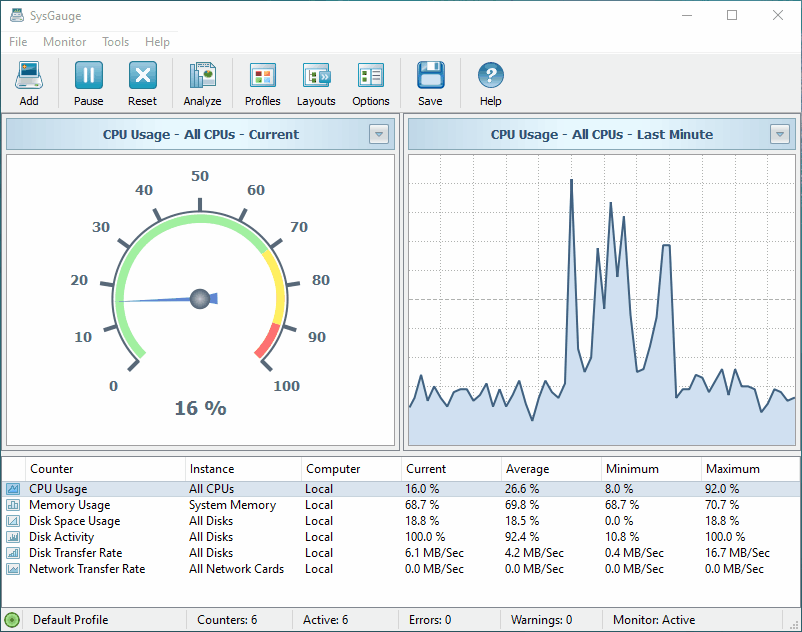Screen dimensions: 802x632
Task: Sort by the Current column header
Action: [452, 469]
